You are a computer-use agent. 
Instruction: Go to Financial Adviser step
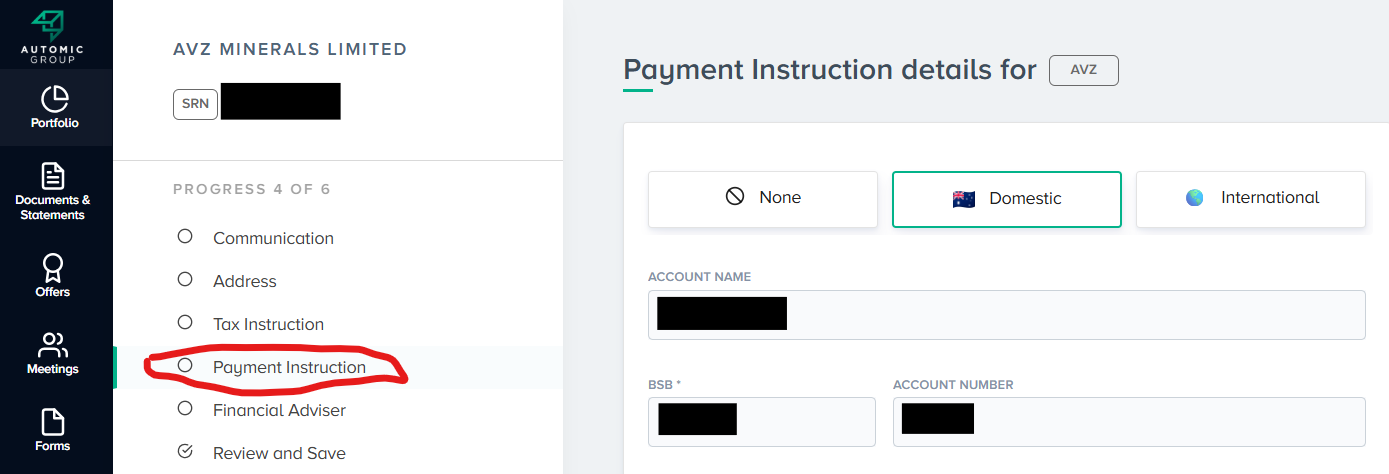click(279, 410)
